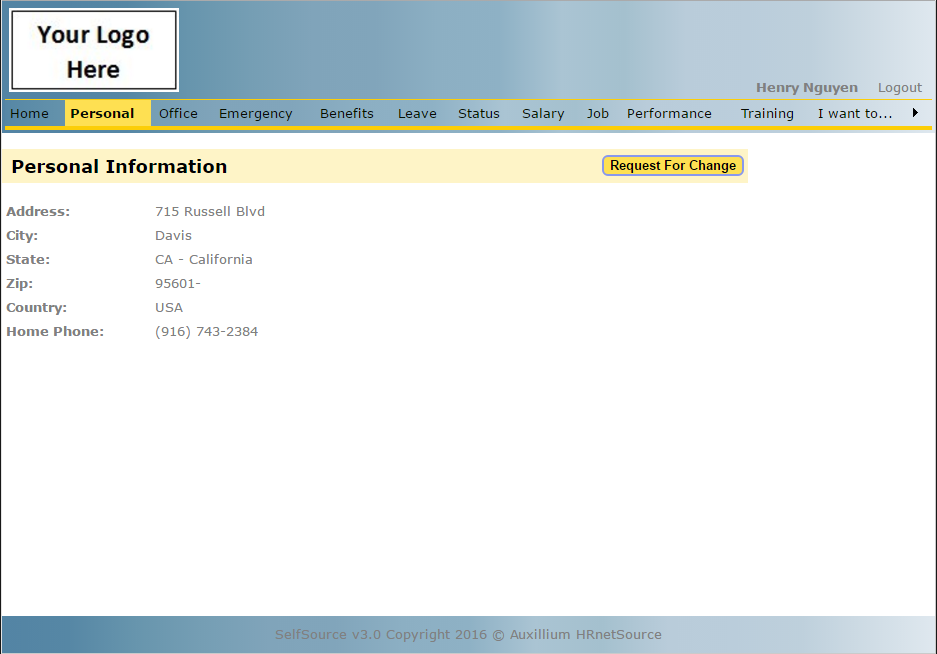This screenshot has height=654, width=937.
Task: Click the state value CA - California
Action: pyautogui.click(x=204, y=259)
